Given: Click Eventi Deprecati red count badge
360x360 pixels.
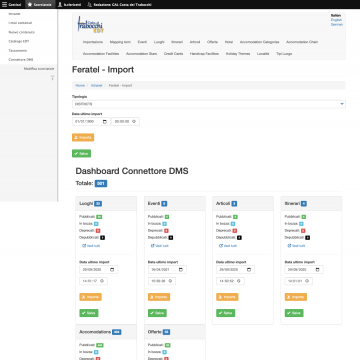Looking at the screenshot, I should tap(166, 231).
